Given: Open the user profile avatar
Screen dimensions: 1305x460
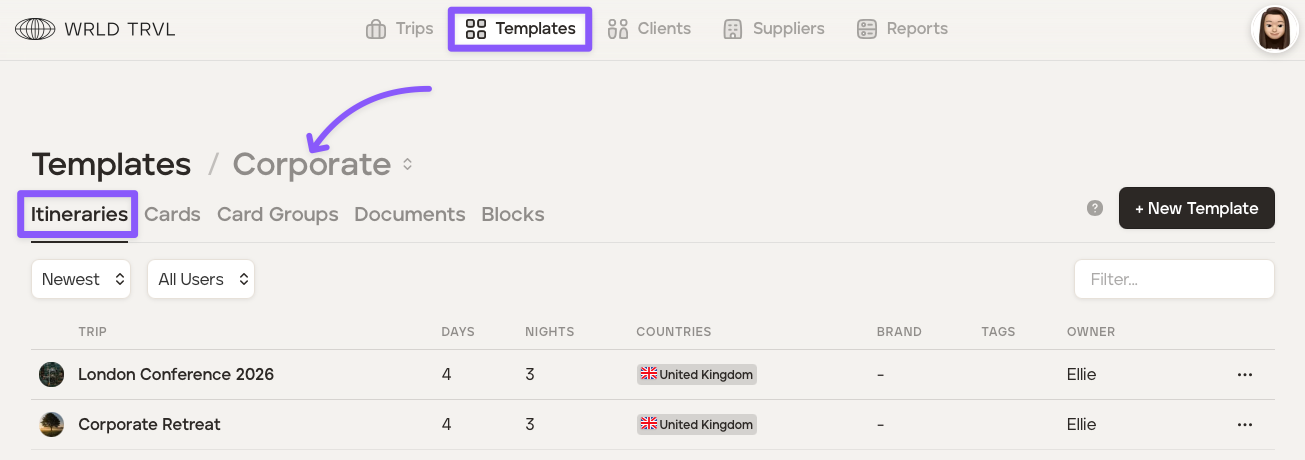Looking at the screenshot, I should [x=1274, y=29].
